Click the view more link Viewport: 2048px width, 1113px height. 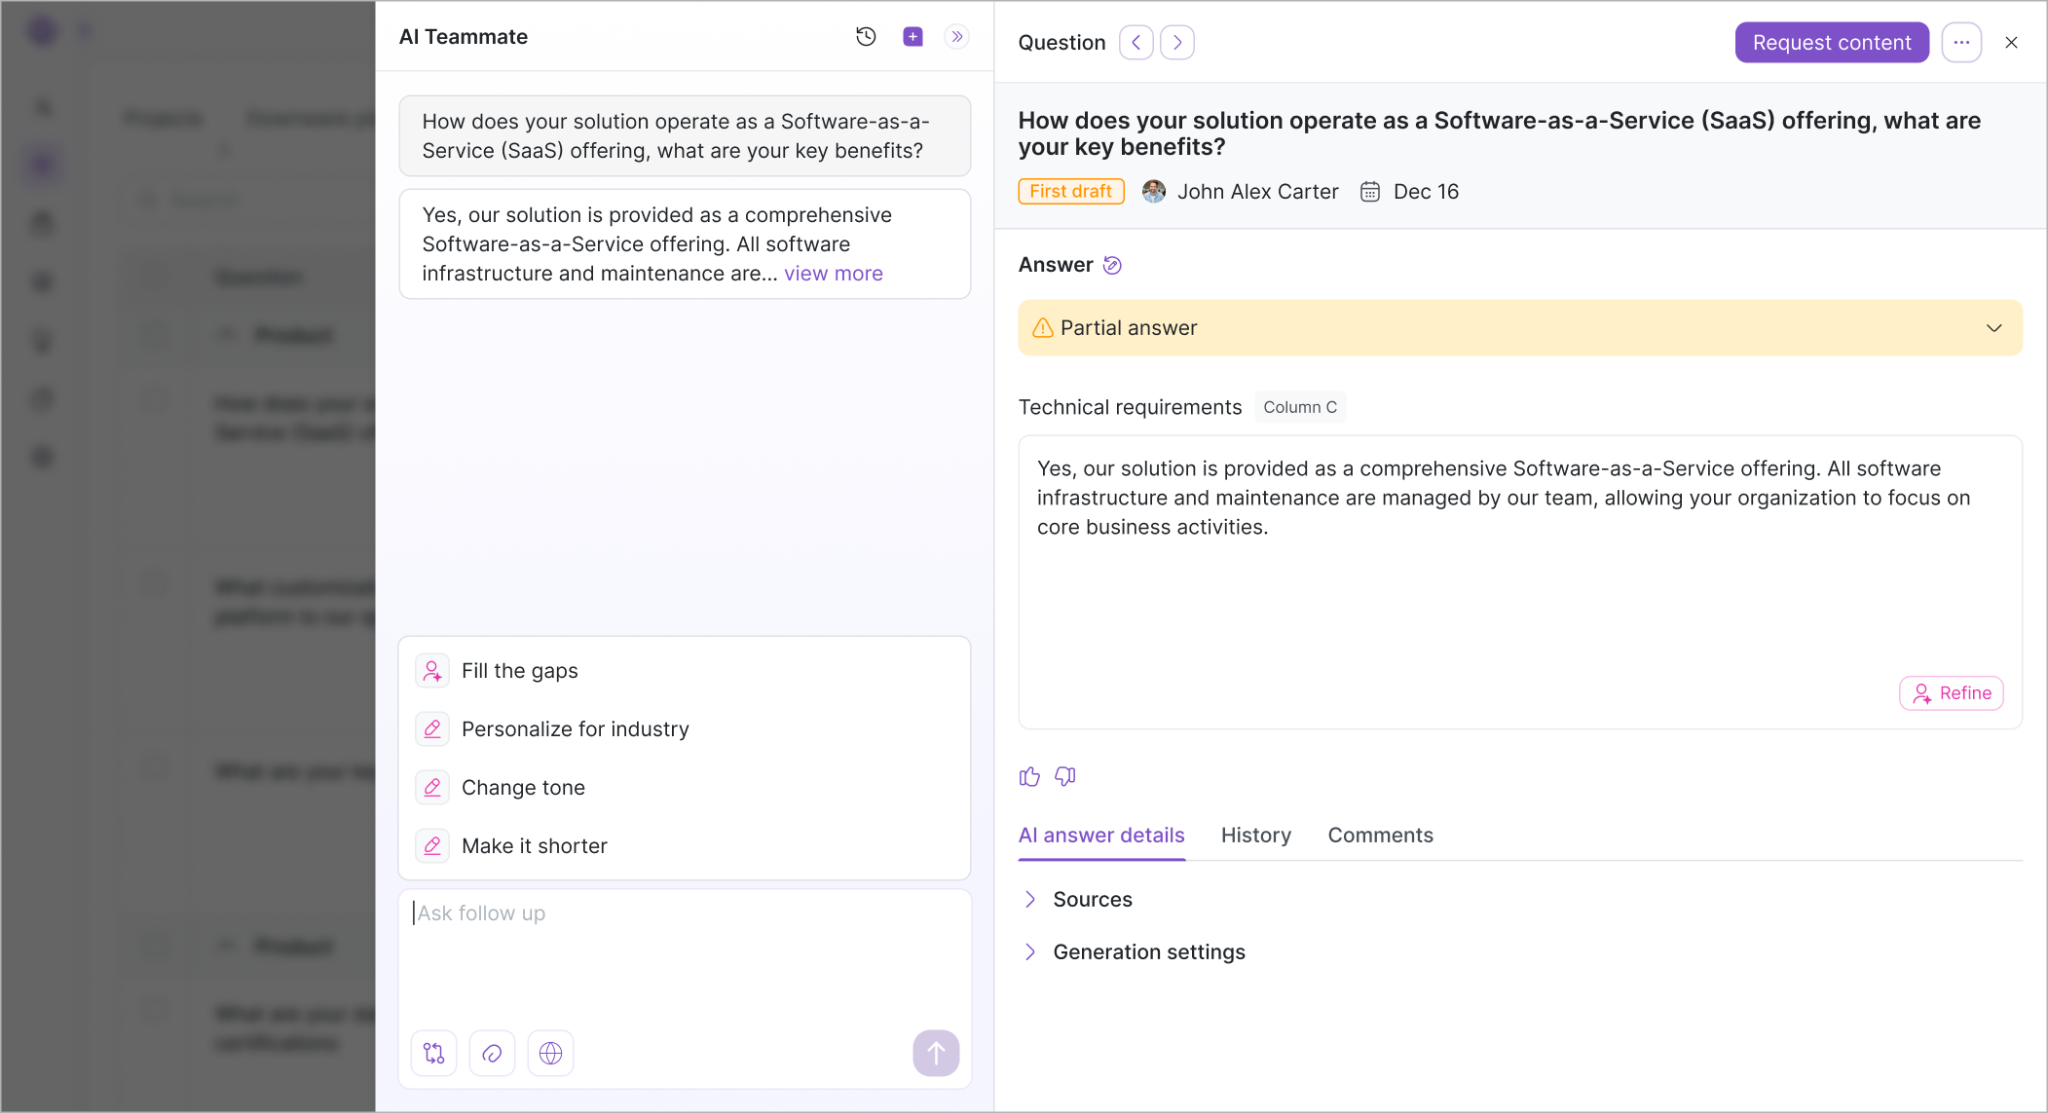click(833, 274)
